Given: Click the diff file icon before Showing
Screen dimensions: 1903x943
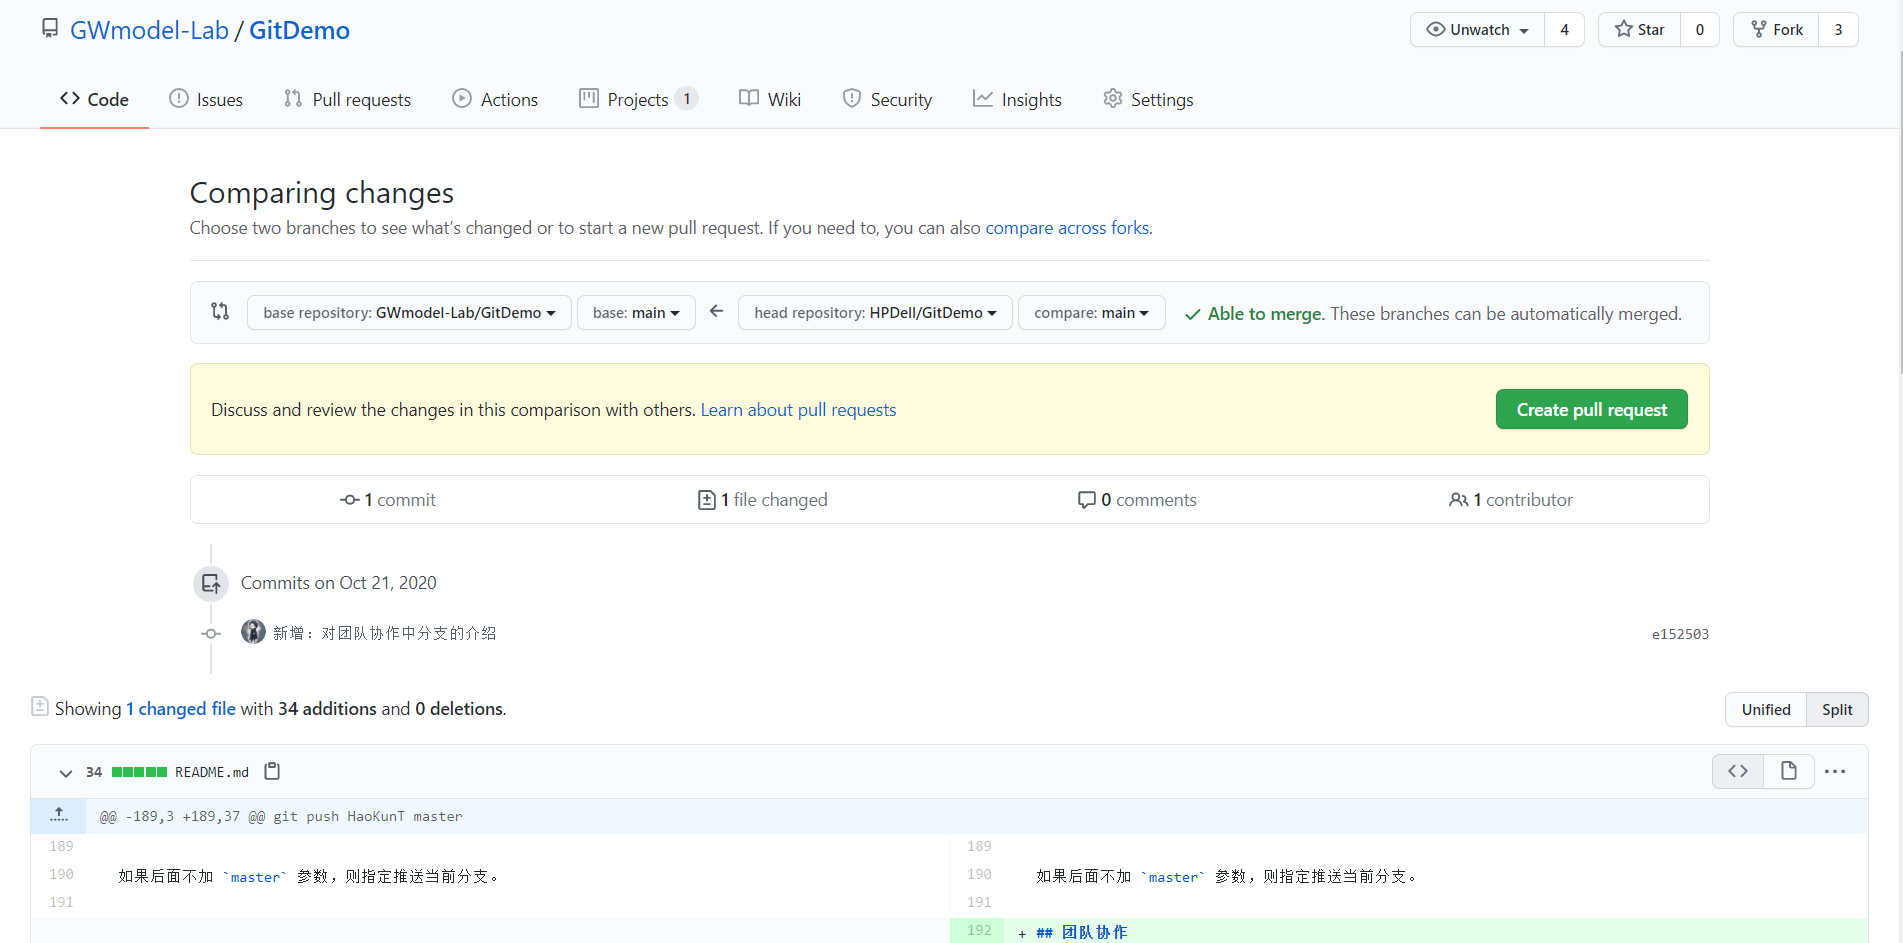Looking at the screenshot, I should click(x=40, y=706).
